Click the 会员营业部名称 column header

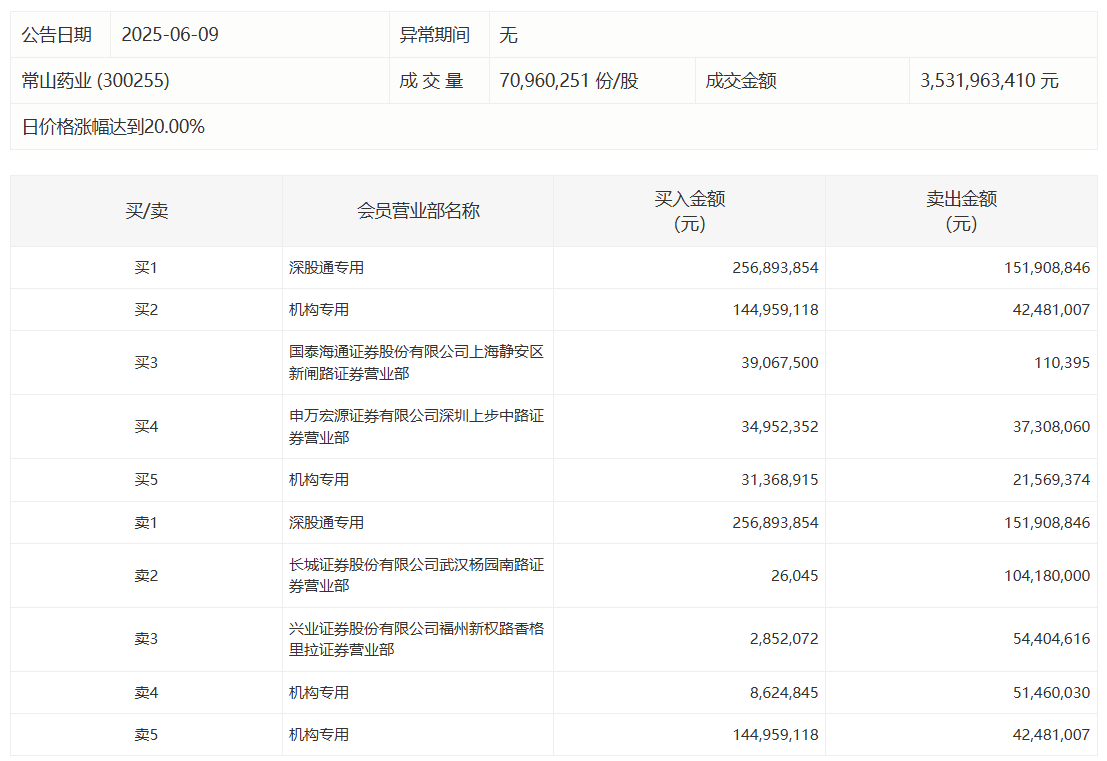point(418,211)
